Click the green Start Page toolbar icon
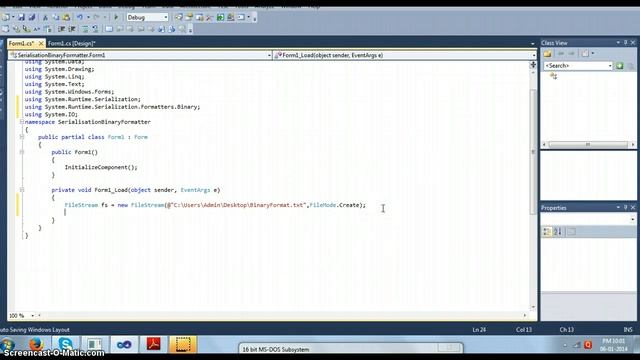 220,17
